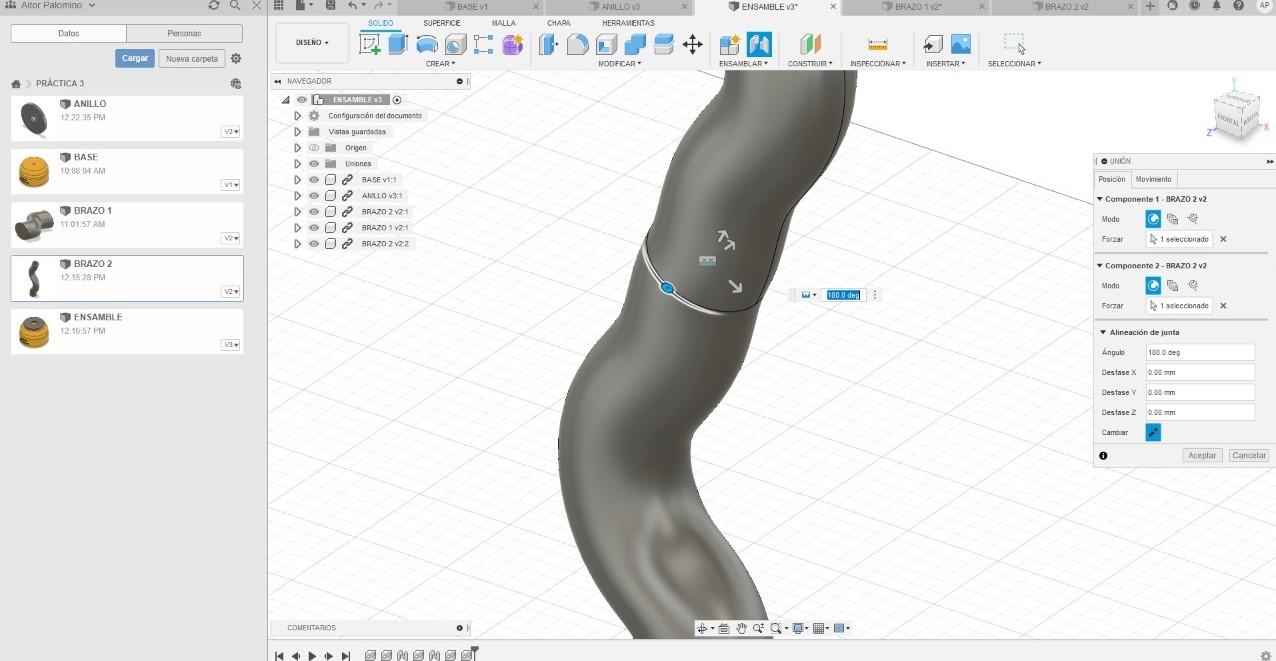This screenshot has width=1276, height=661.
Task: Open the BRAZO 1 file thumbnail
Action: (x=34, y=226)
